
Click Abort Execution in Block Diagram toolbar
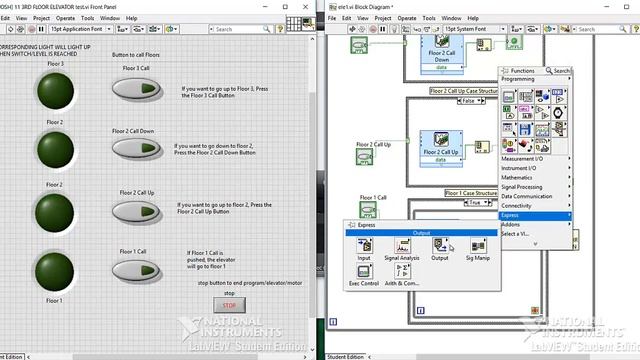pyautogui.click(x=373, y=29)
